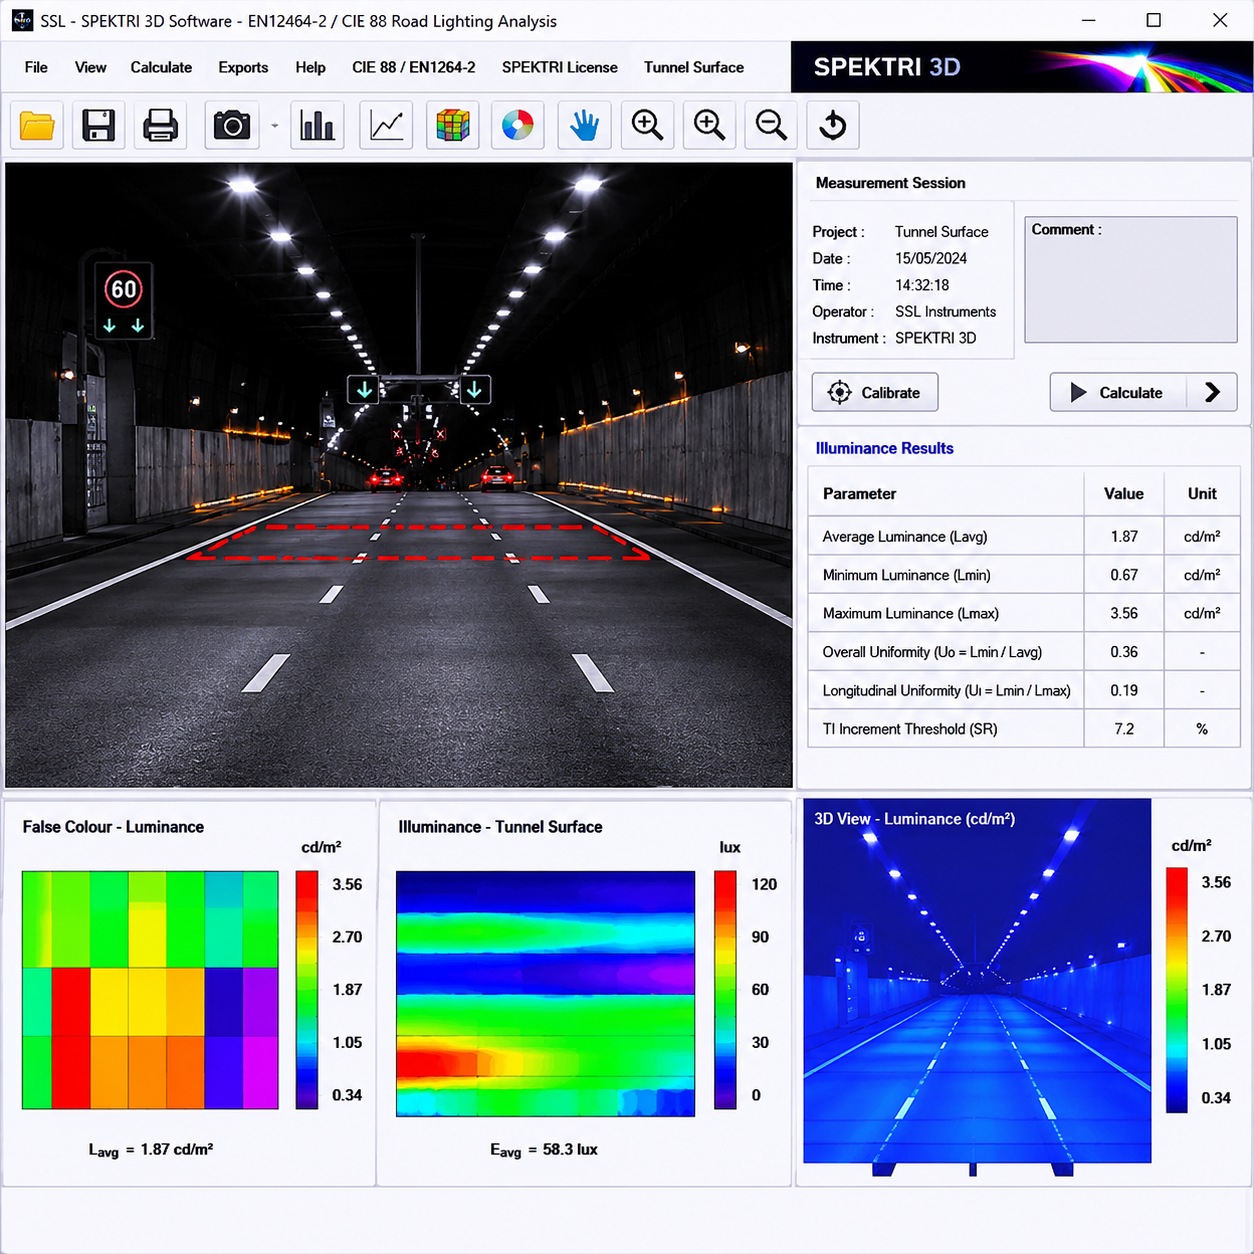Expand the chevron next to Calculate
This screenshot has height=1254, width=1254.
point(1212,392)
